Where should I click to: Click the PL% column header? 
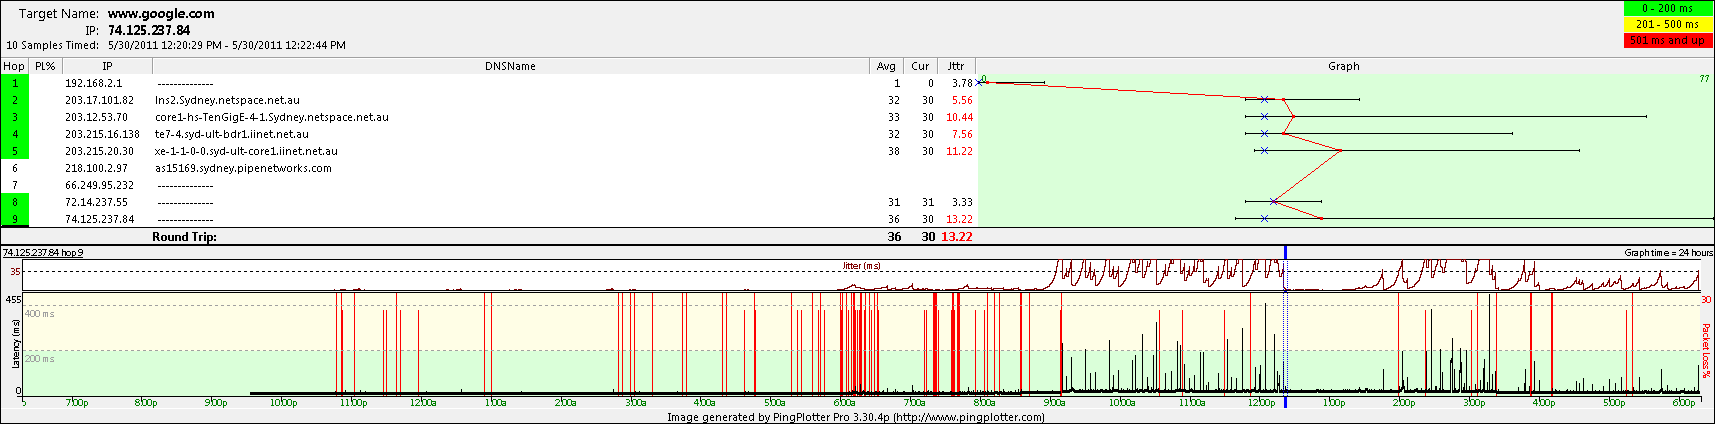tap(45, 66)
